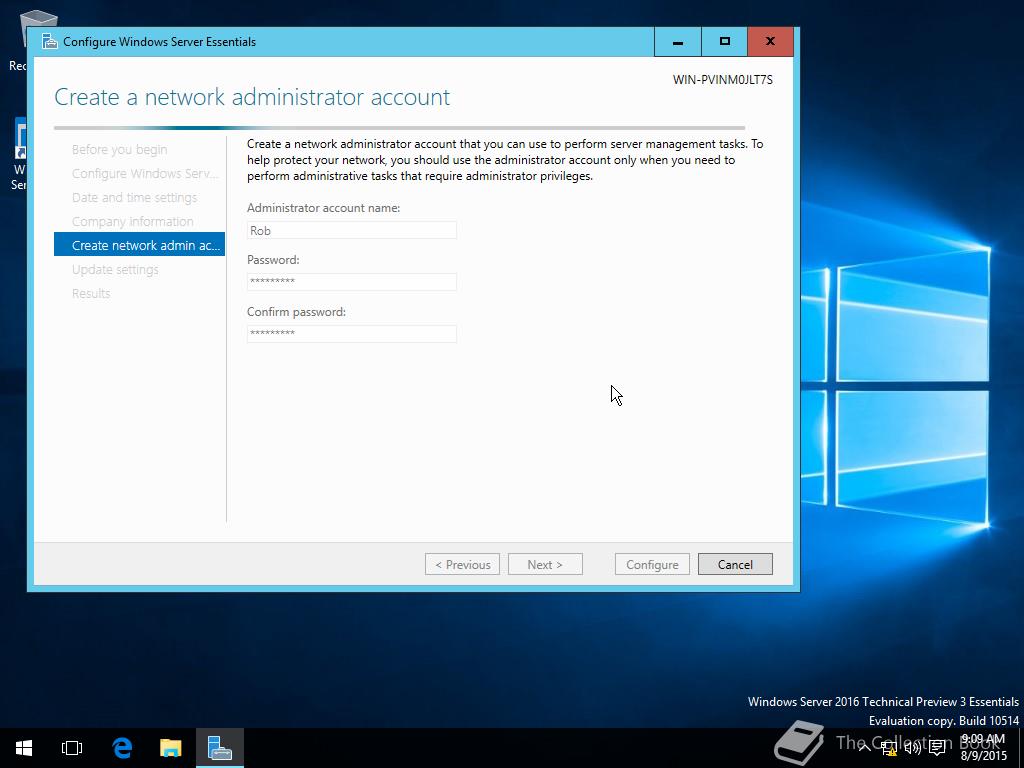Click the 'Confirm password:' label

296,312
